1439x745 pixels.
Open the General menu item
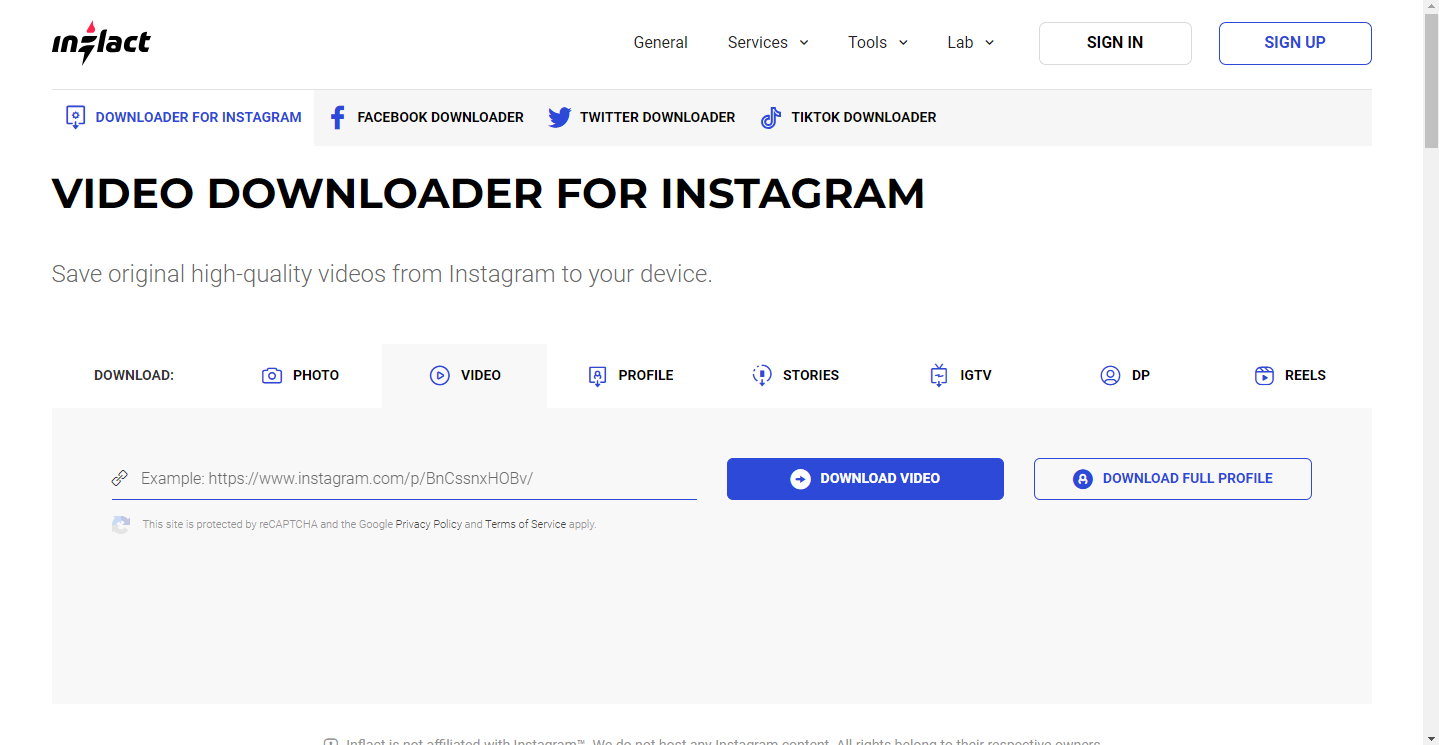click(661, 42)
